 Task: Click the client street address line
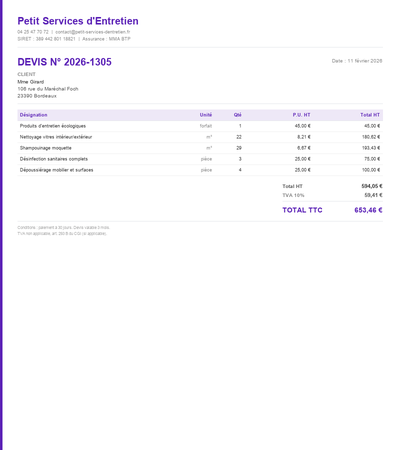point(48,89)
